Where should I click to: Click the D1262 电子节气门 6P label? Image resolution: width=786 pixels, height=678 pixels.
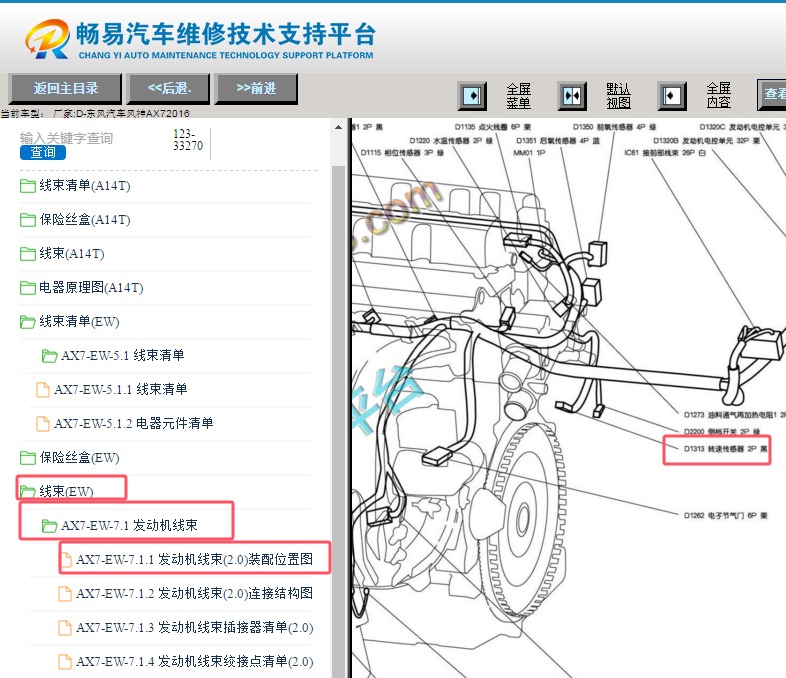coord(725,515)
